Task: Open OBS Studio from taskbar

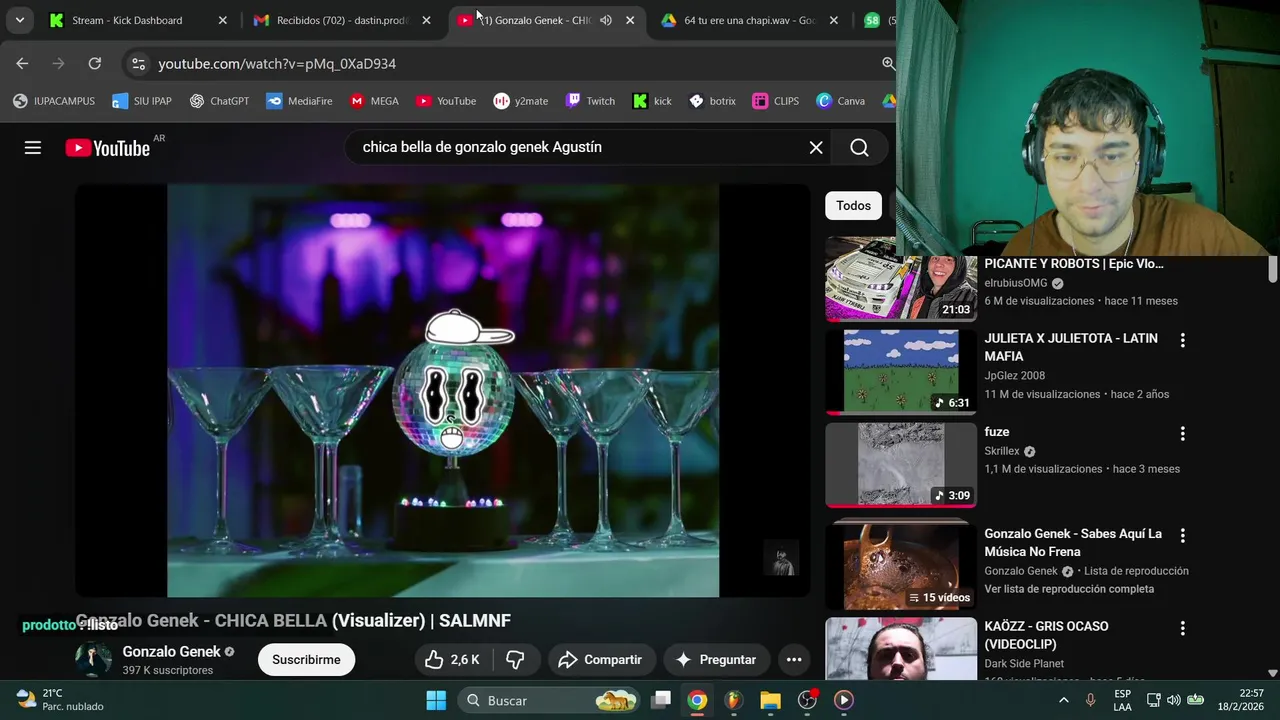Action: (807, 700)
